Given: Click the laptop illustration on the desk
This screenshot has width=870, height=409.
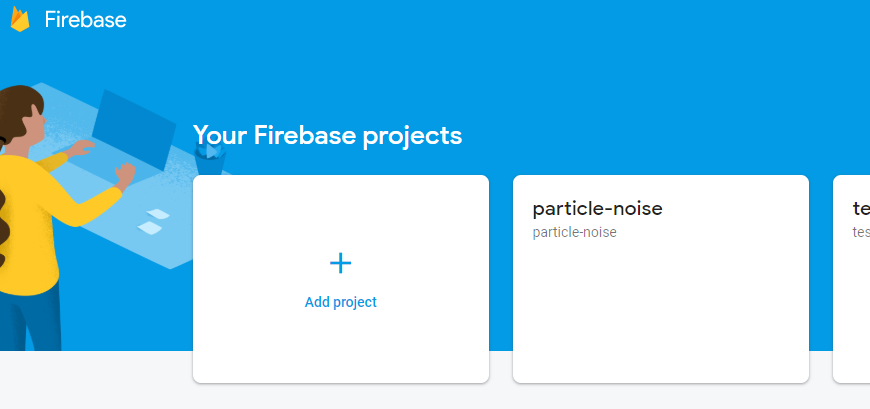Looking at the screenshot, I should [135, 130].
